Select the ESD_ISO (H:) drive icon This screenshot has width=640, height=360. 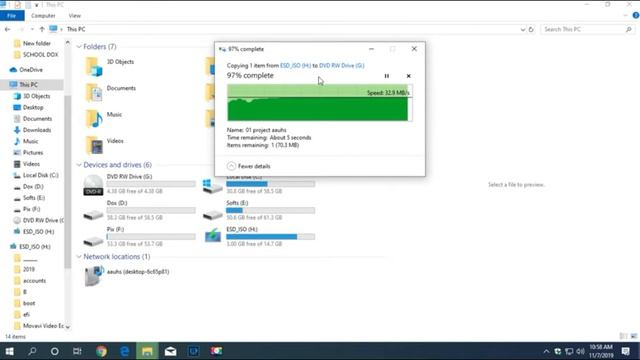tap(213, 236)
